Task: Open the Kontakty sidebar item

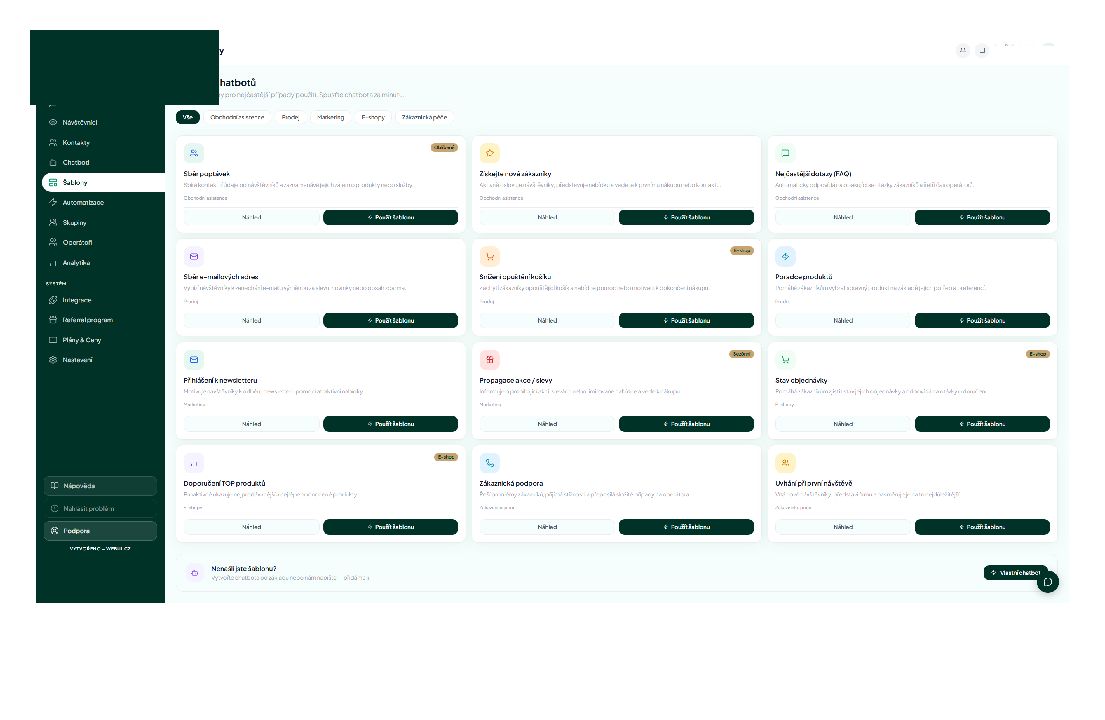Action: click(x=100, y=142)
